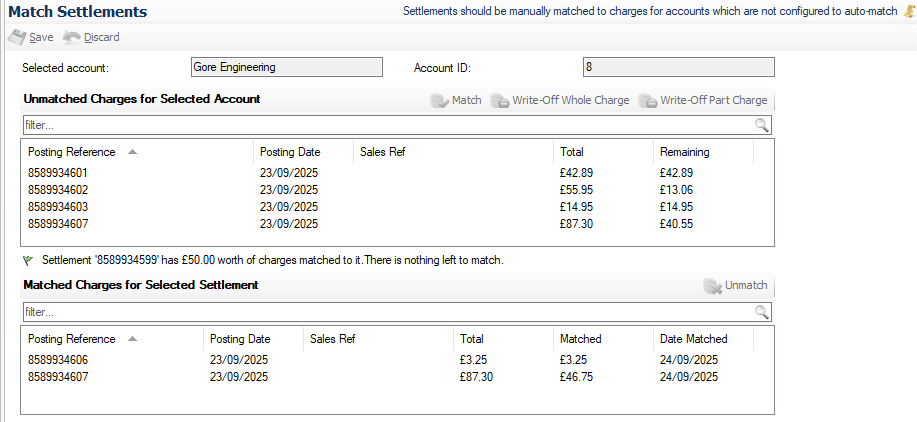Click the unmatched Posting Date column header
This screenshot has width=917, height=422.
(x=290, y=152)
